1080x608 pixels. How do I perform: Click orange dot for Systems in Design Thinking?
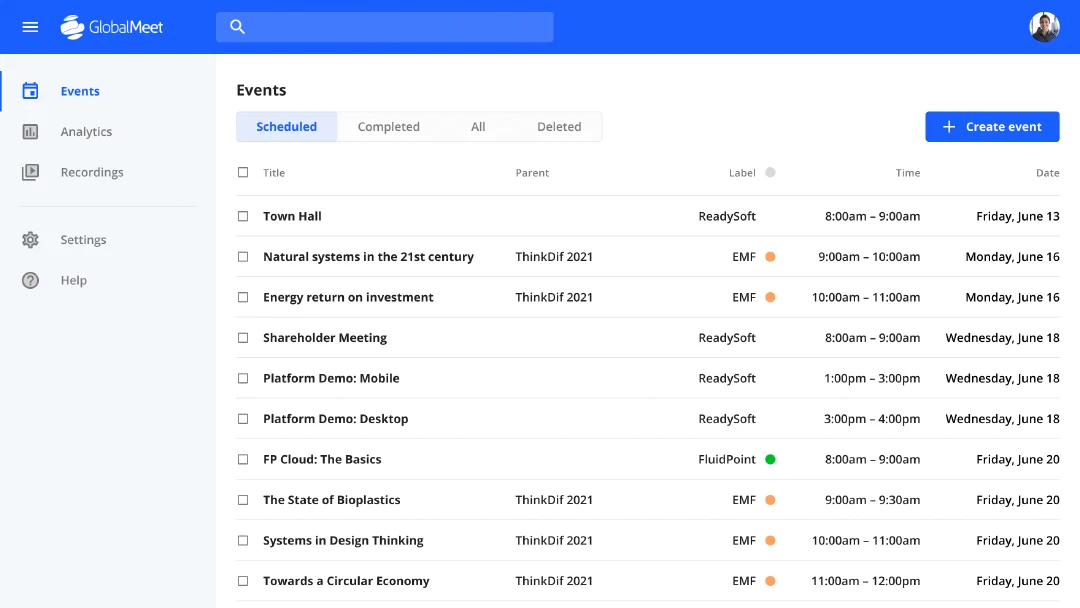point(770,541)
